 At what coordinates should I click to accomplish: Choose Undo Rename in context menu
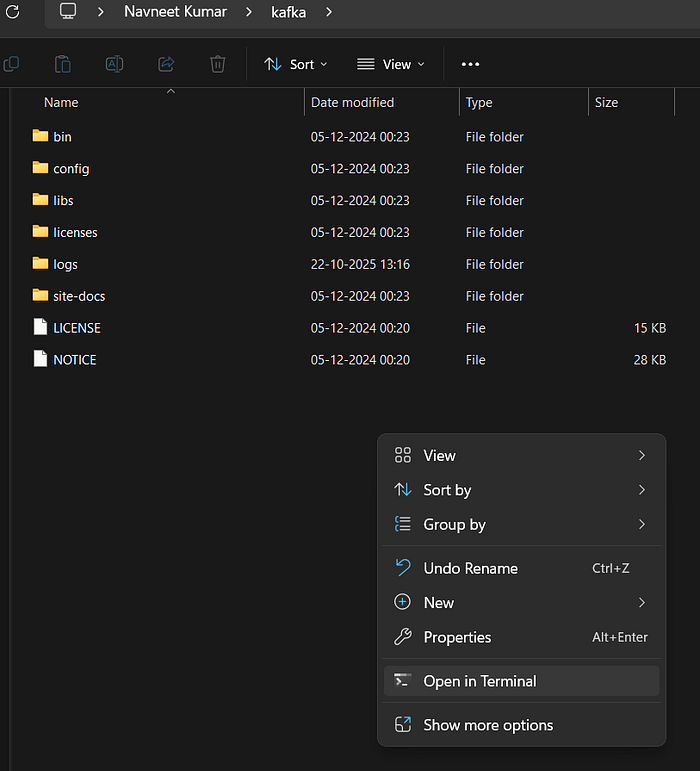click(521, 568)
